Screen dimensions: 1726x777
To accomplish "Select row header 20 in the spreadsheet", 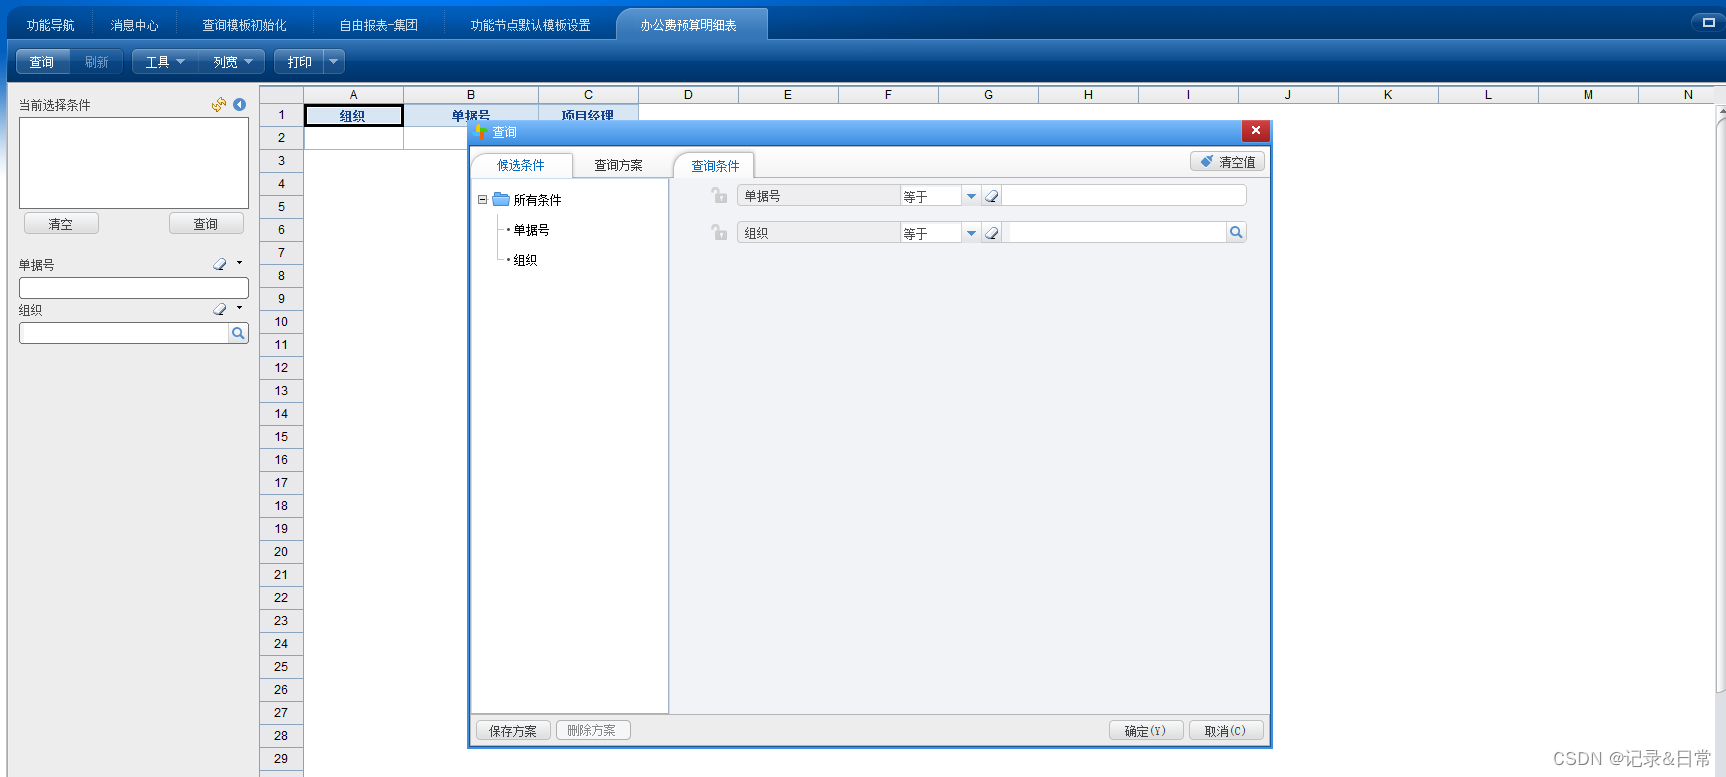I will coord(281,552).
